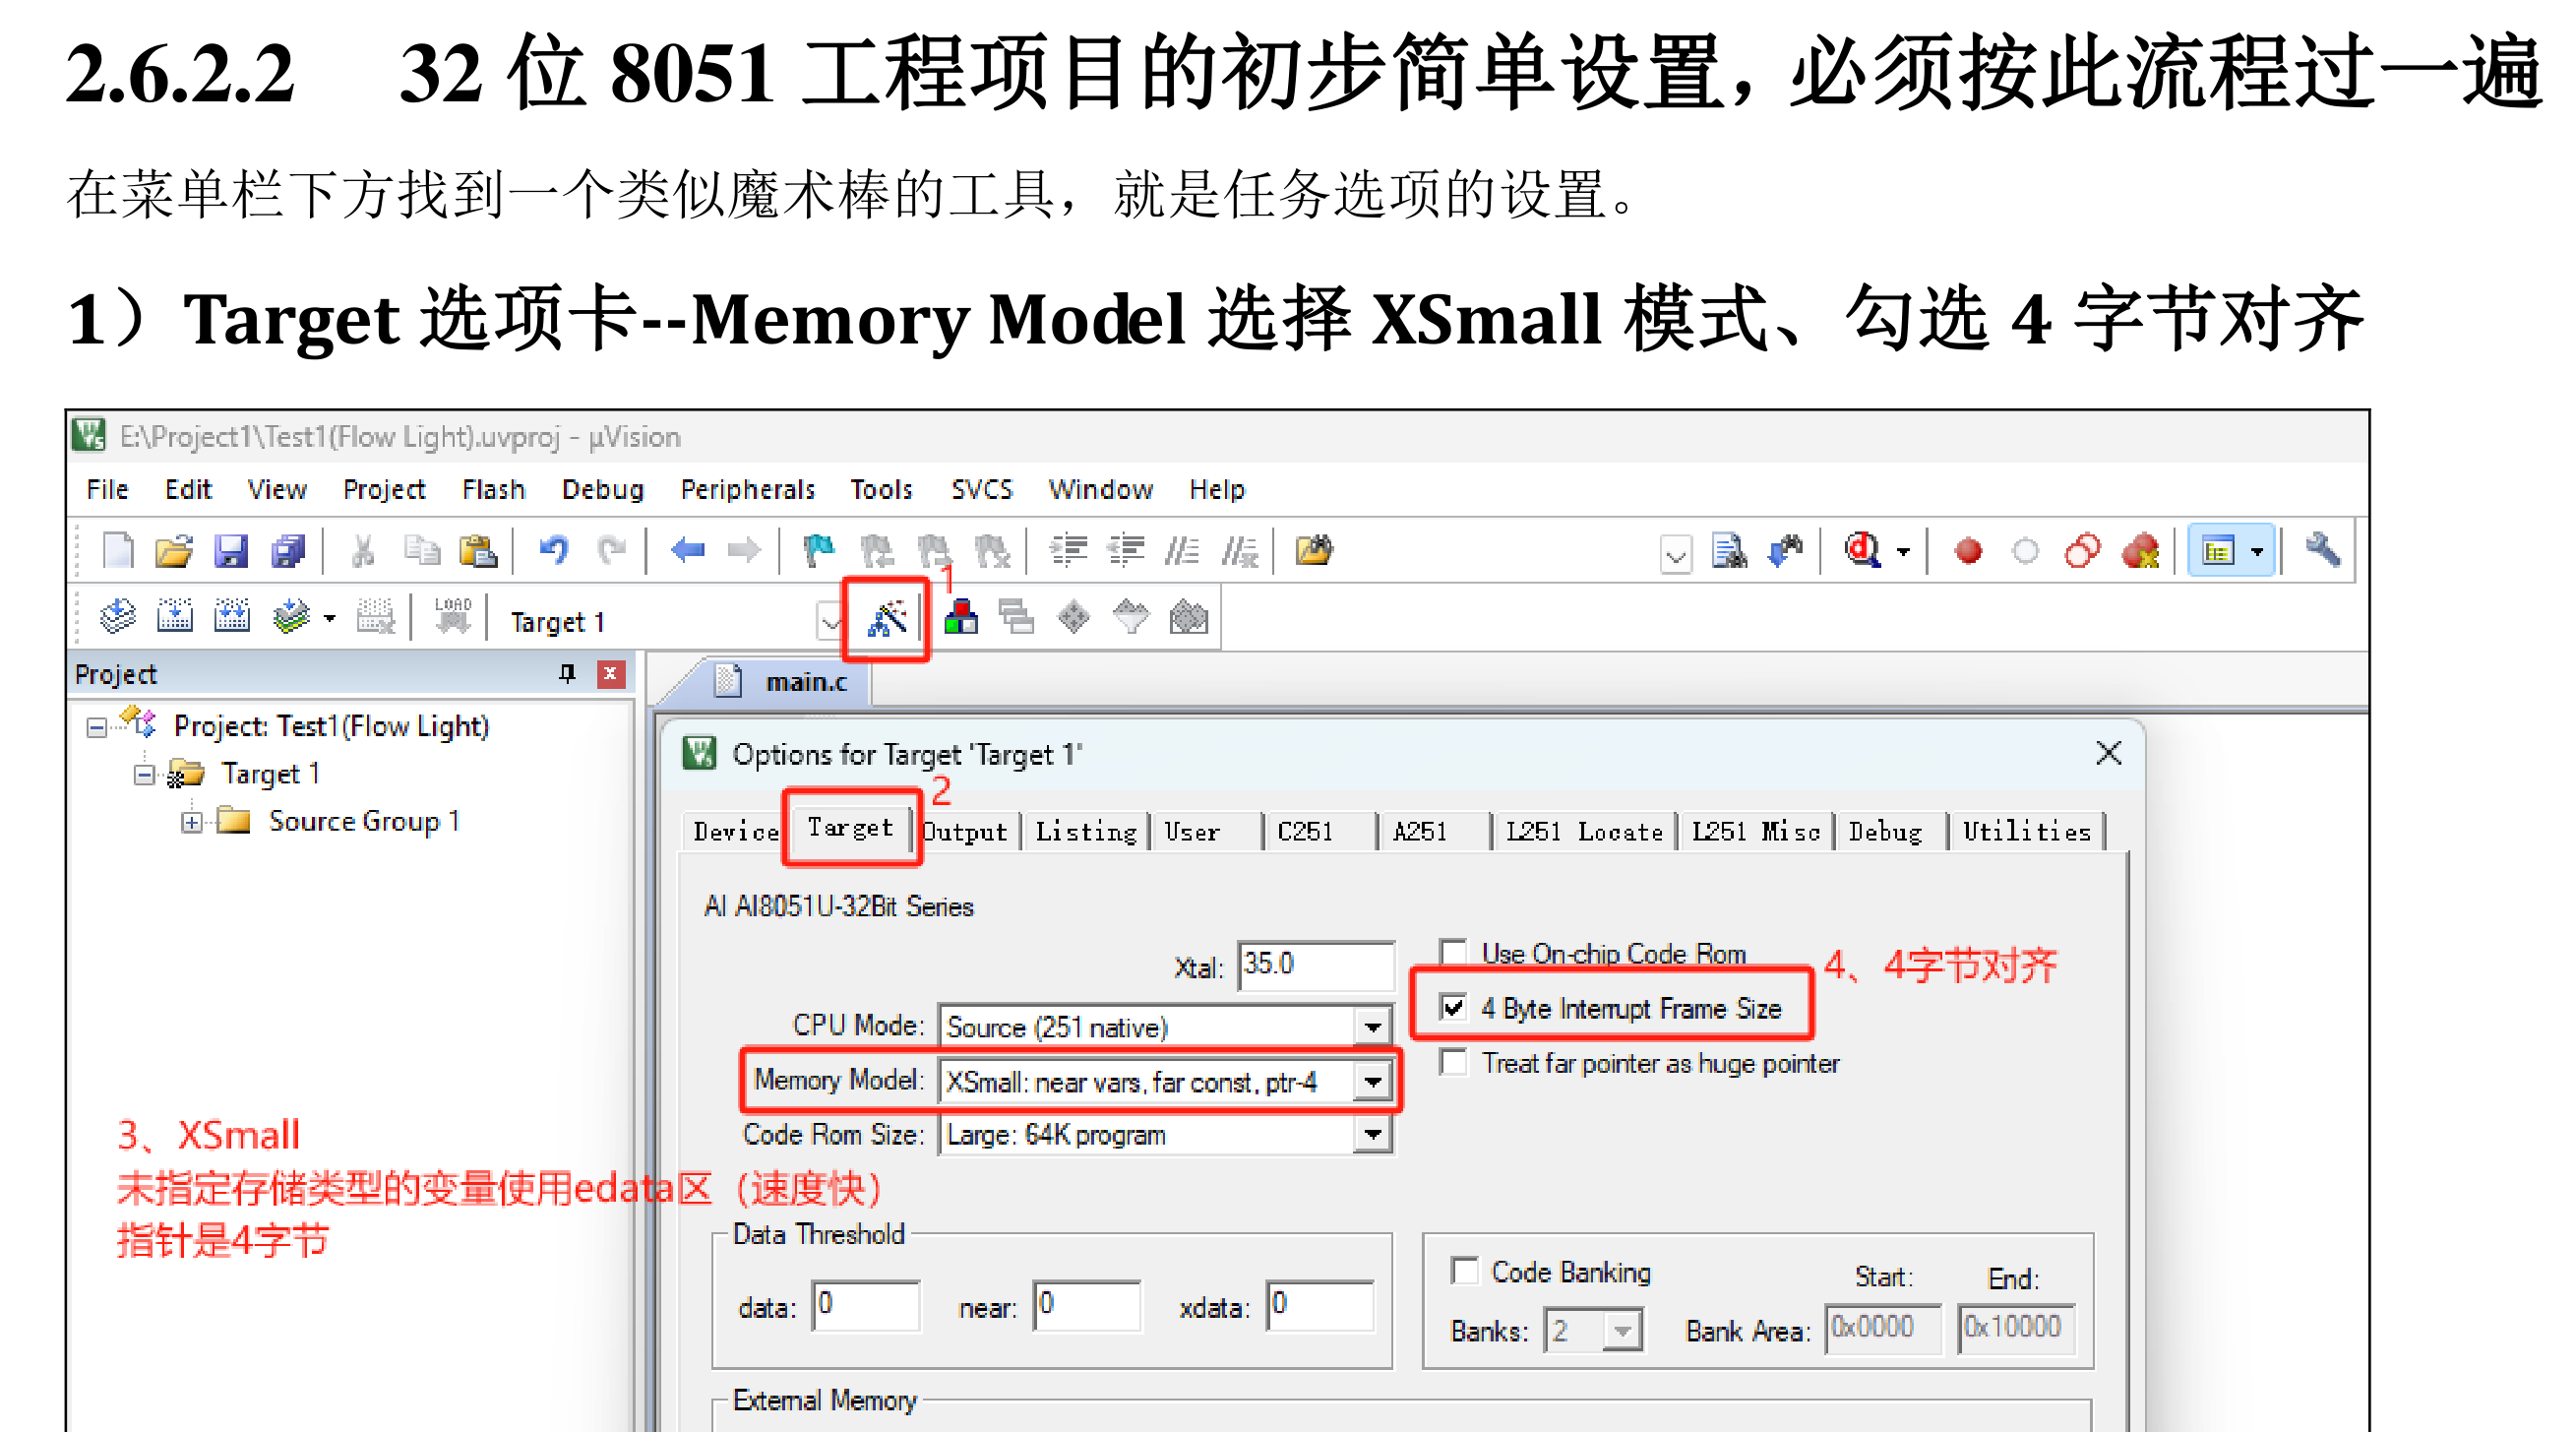Open the Project menu
Image resolution: width=2576 pixels, height=1432 pixels.
384,489
